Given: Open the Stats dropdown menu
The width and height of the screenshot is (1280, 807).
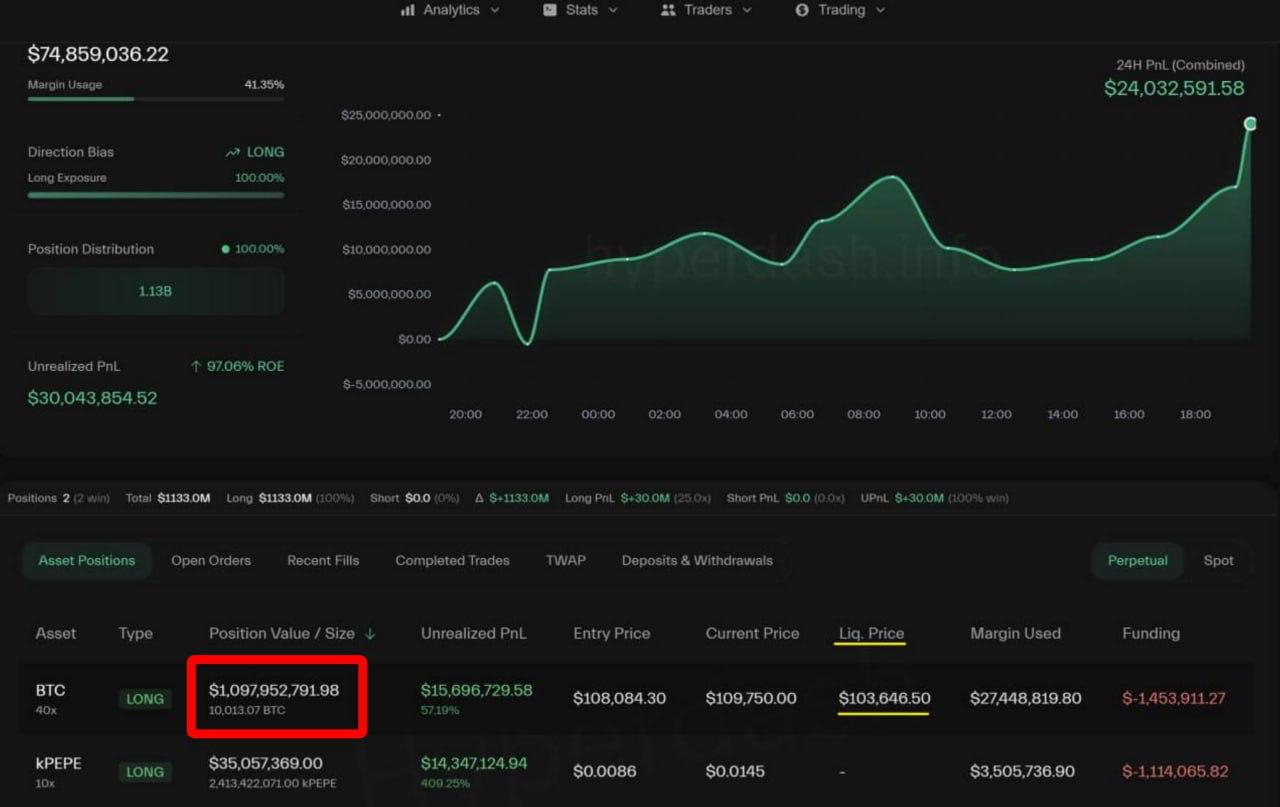Looking at the screenshot, I should coord(580,10).
